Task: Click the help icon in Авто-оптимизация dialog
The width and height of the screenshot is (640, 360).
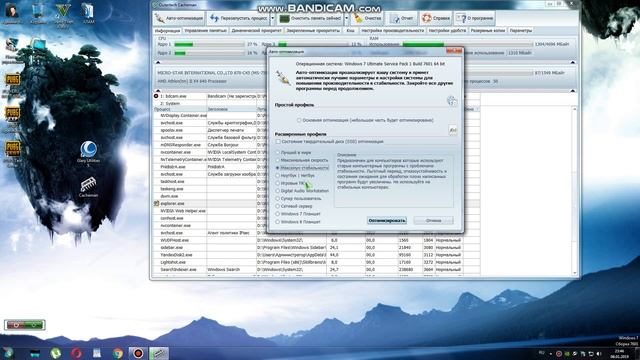Action: coord(451,101)
